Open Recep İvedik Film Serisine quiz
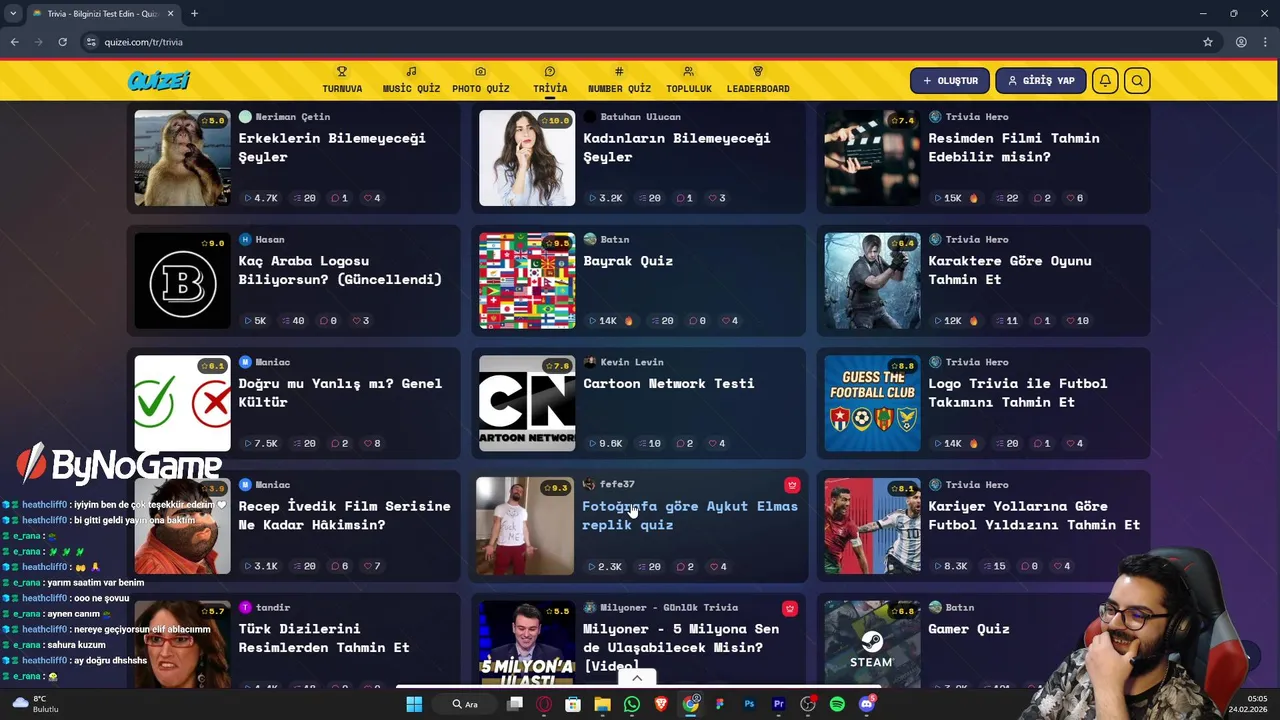This screenshot has width=1280, height=720. (x=345, y=516)
